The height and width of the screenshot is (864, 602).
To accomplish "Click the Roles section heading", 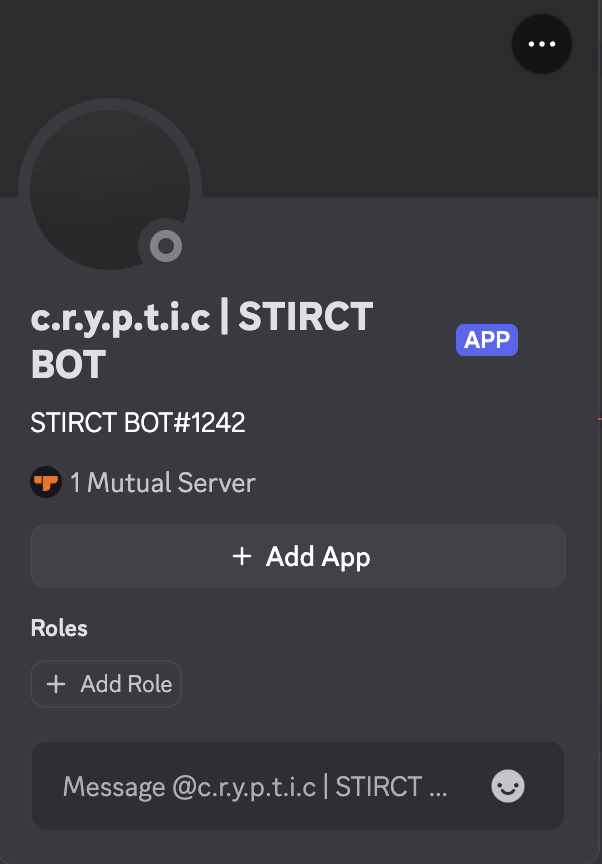I will 59,628.
